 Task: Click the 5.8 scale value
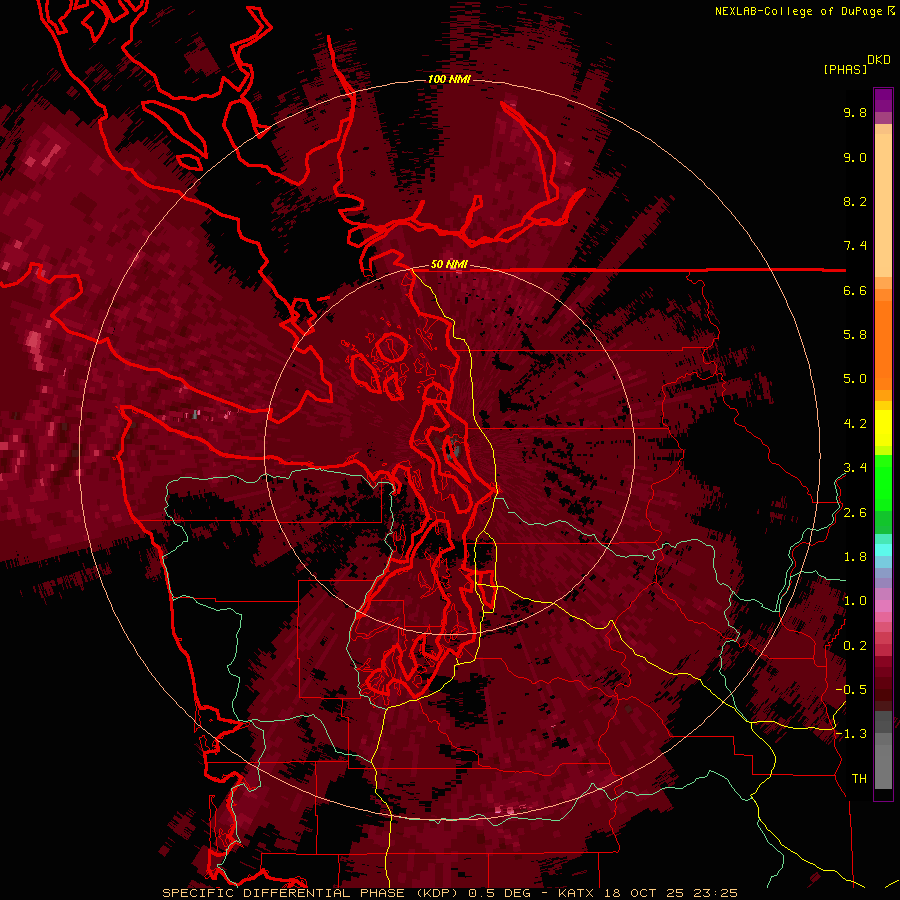tap(855, 335)
